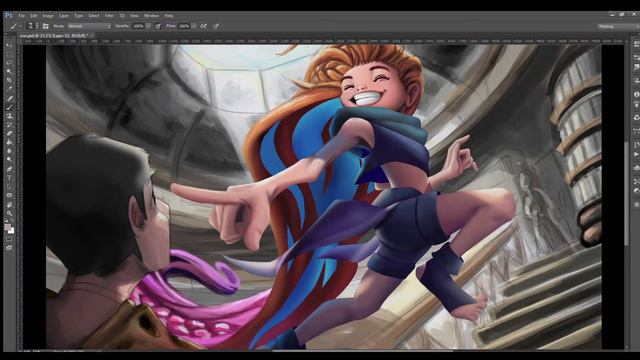The width and height of the screenshot is (640, 360).
Task: Open the Filter menu
Action: click(x=109, y=16)
